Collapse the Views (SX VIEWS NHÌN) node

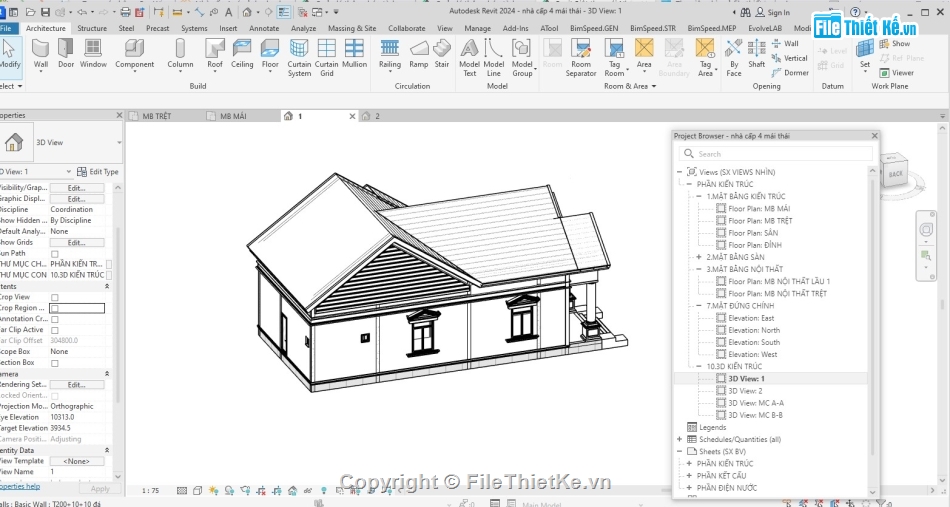pos(679,172)
